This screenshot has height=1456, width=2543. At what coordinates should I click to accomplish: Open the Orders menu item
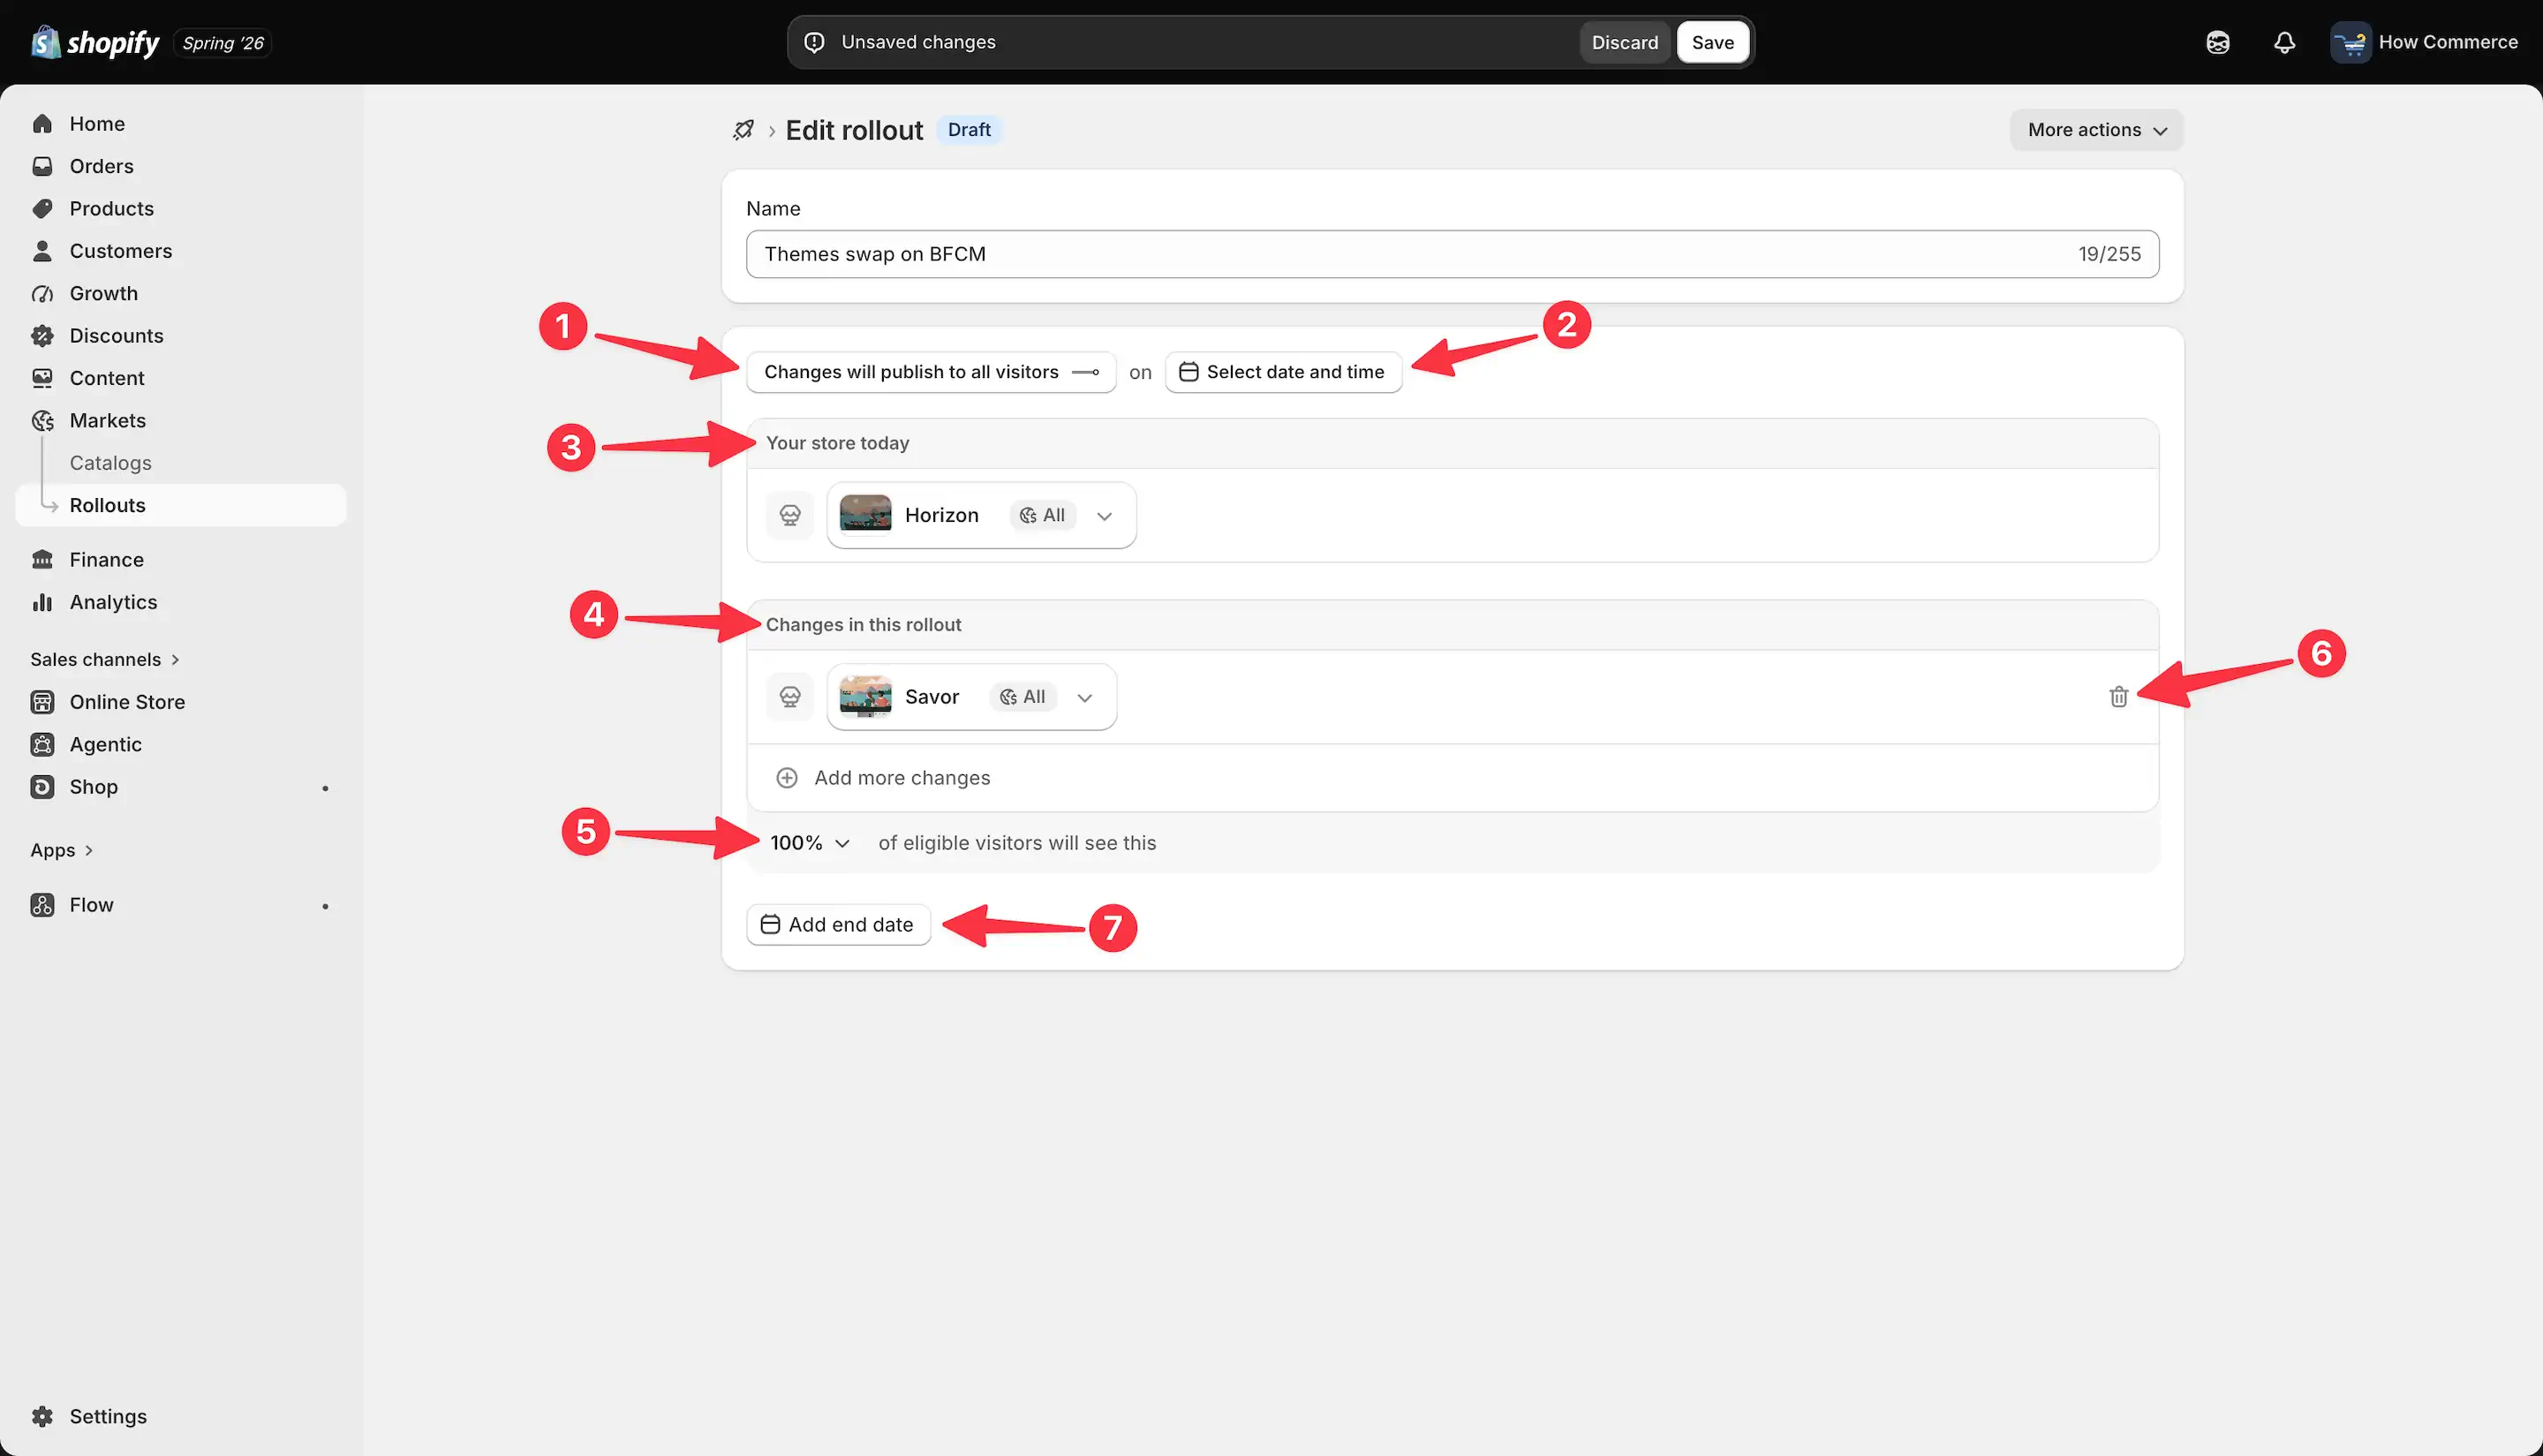tap(181, 166)
